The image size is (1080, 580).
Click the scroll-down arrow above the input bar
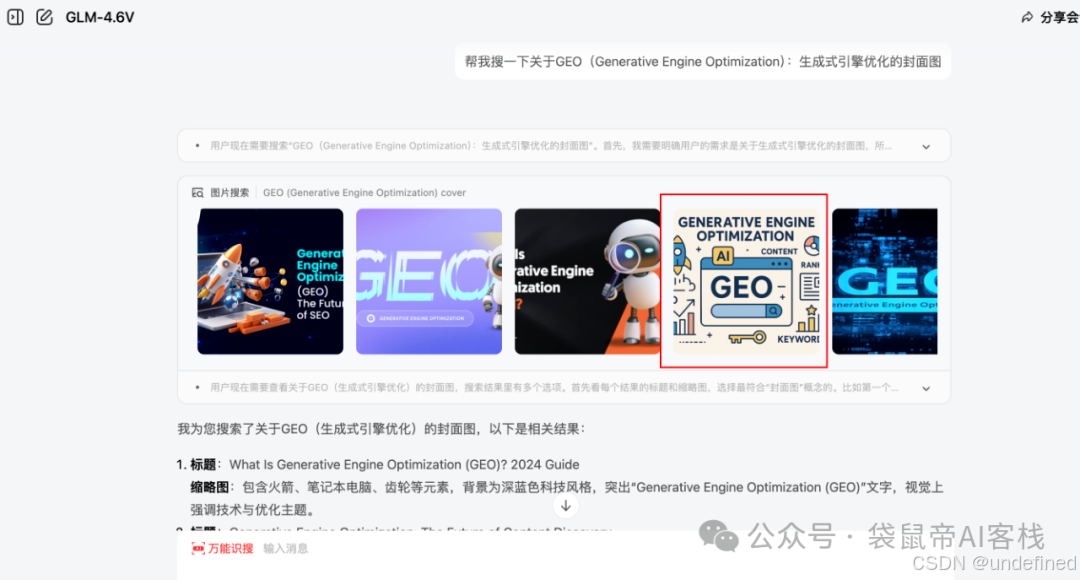coord(565,506)
